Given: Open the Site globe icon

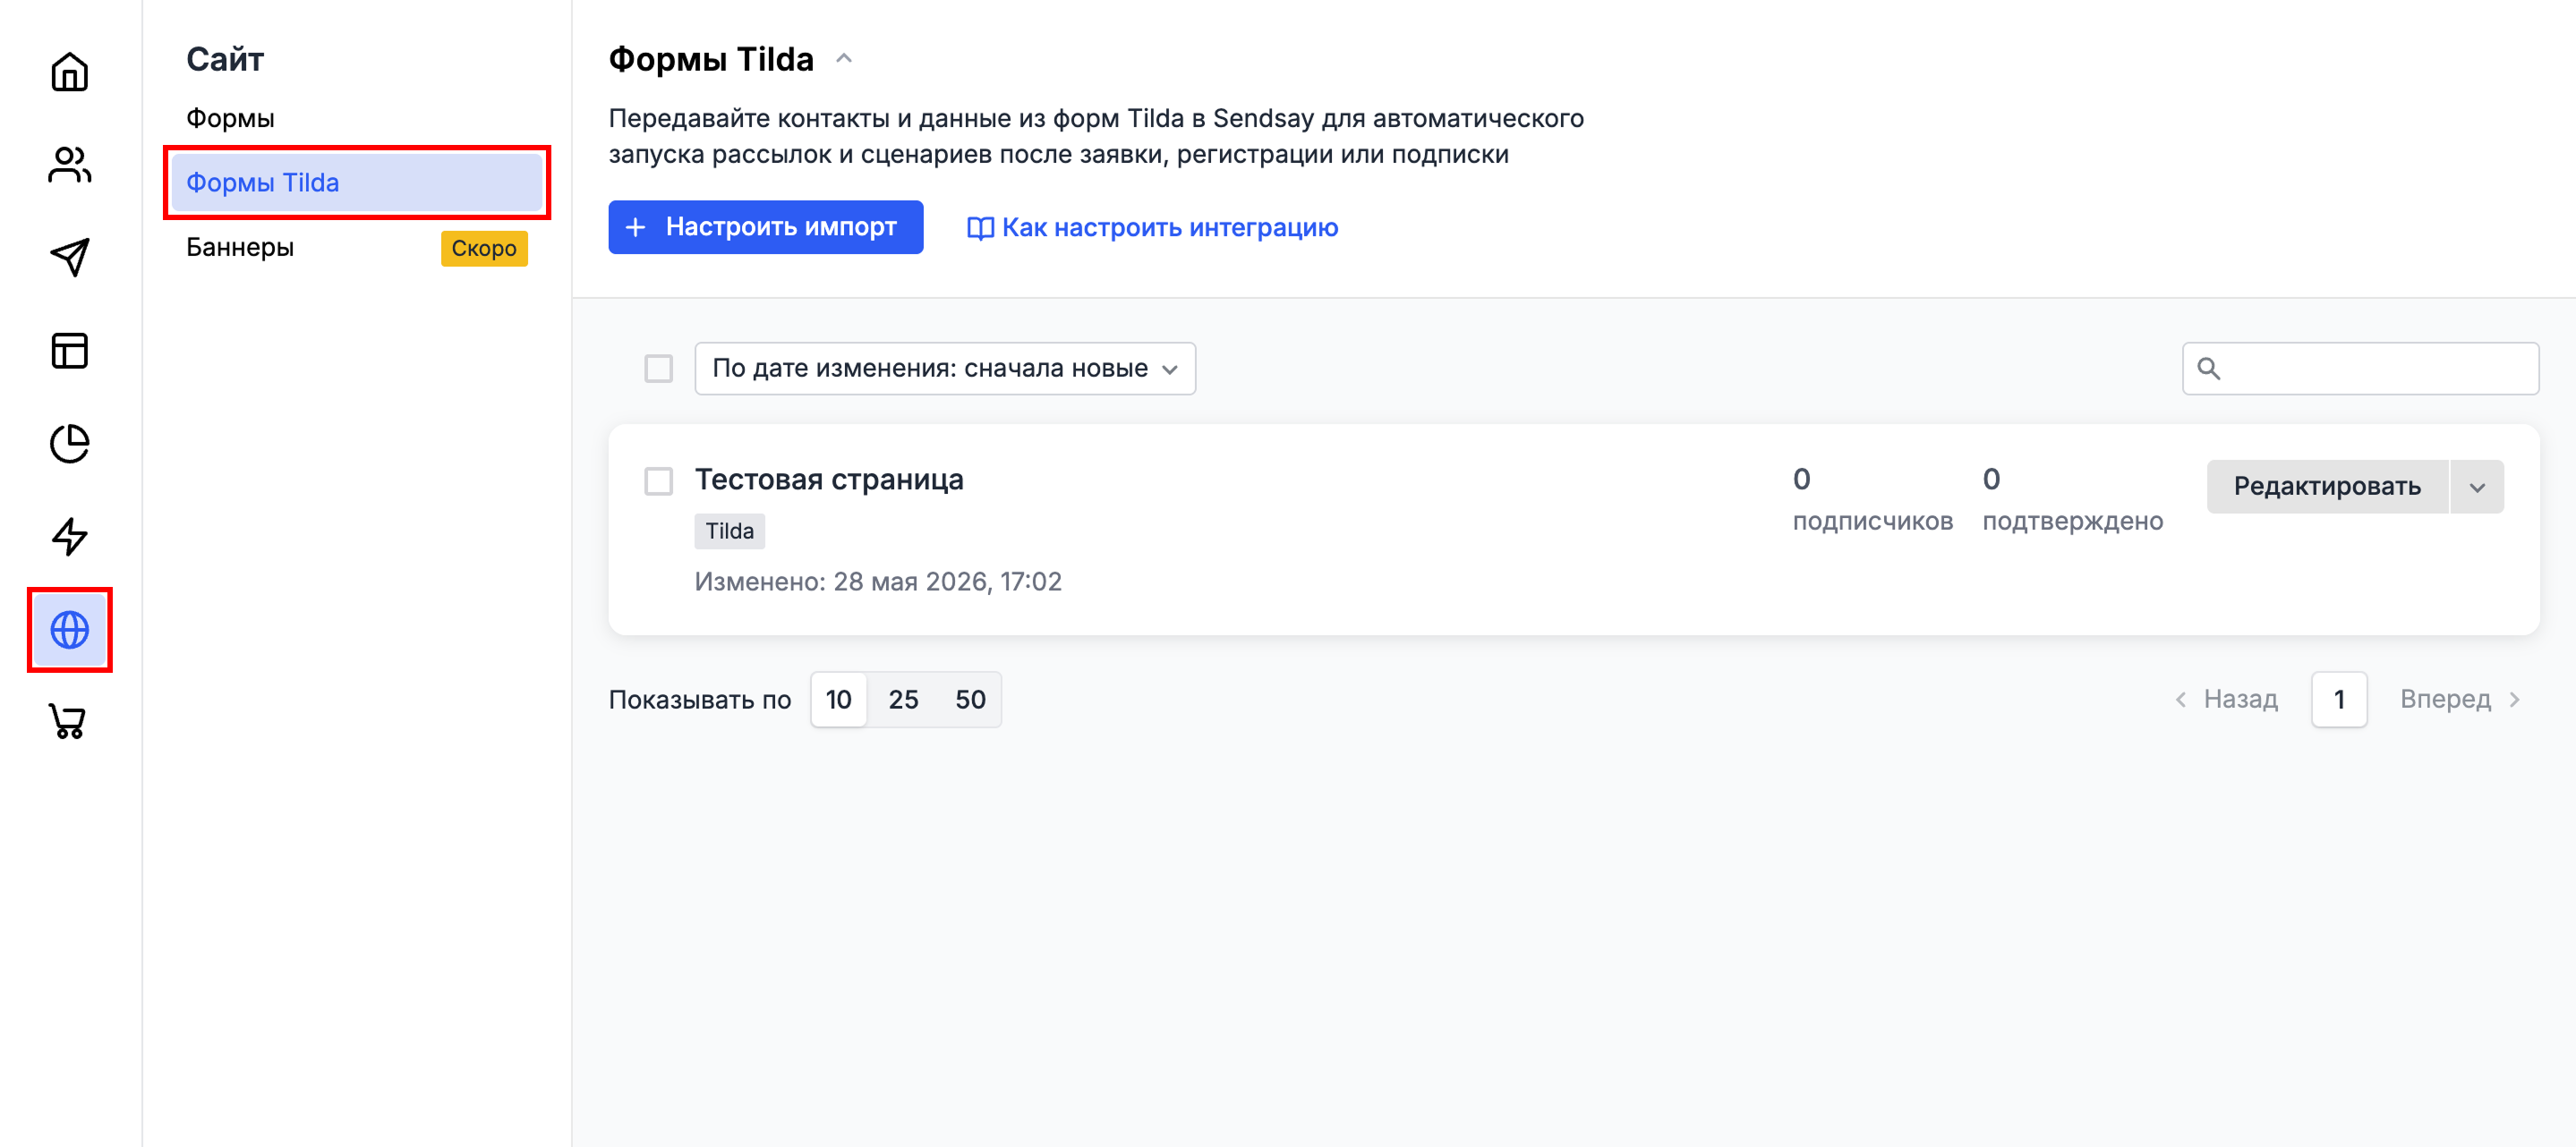Looking at the screenshot, I should (x=69, y=630).
